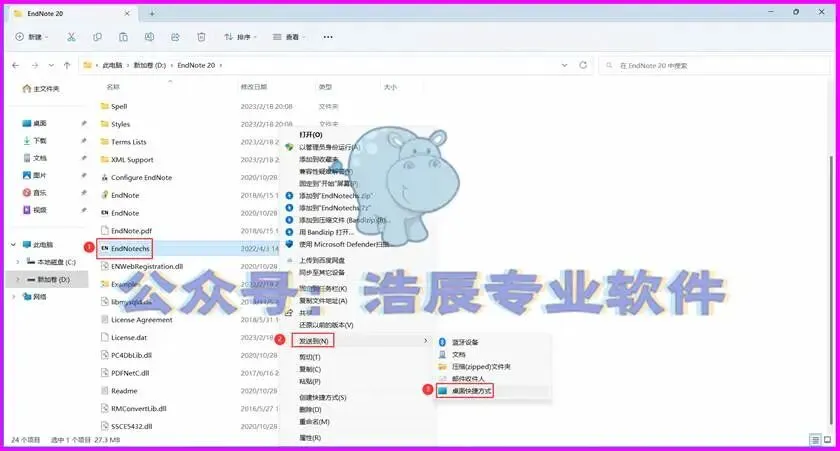Click the Share icon in the toolbar
Image resolution: width=840 pixels, height=451 pixels.
coord(175,37)
